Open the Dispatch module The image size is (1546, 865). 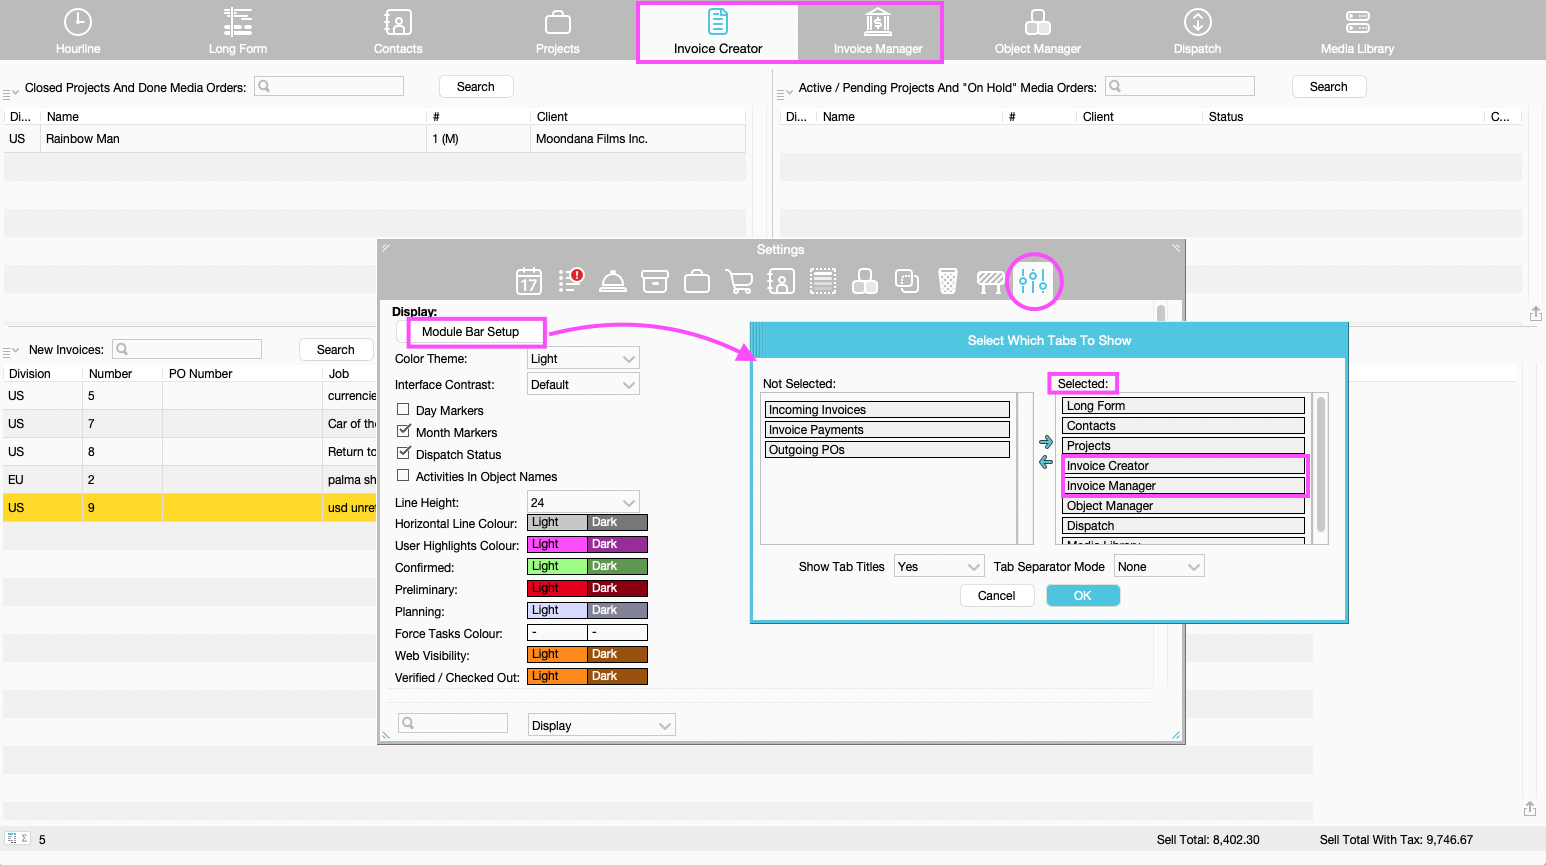(1196, 30)
